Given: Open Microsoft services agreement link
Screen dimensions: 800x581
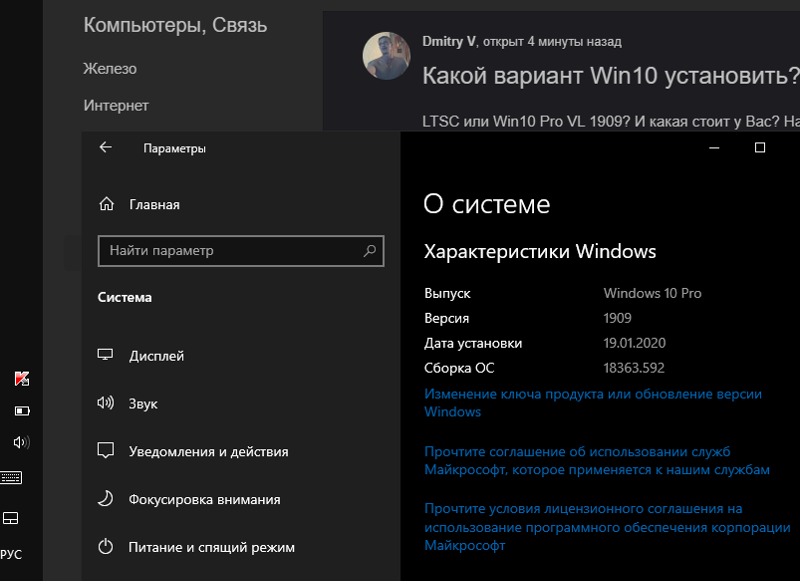Looking at the screenshot, I should coord(597,460).
